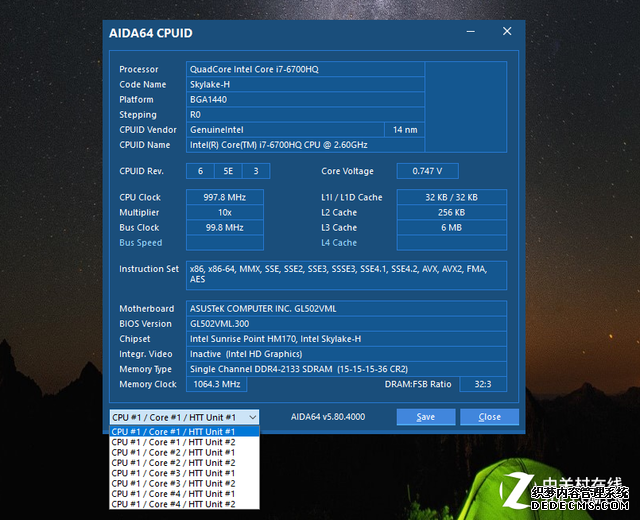
Task: Click the L2 Cache value 256 KB
Action: 452,212
